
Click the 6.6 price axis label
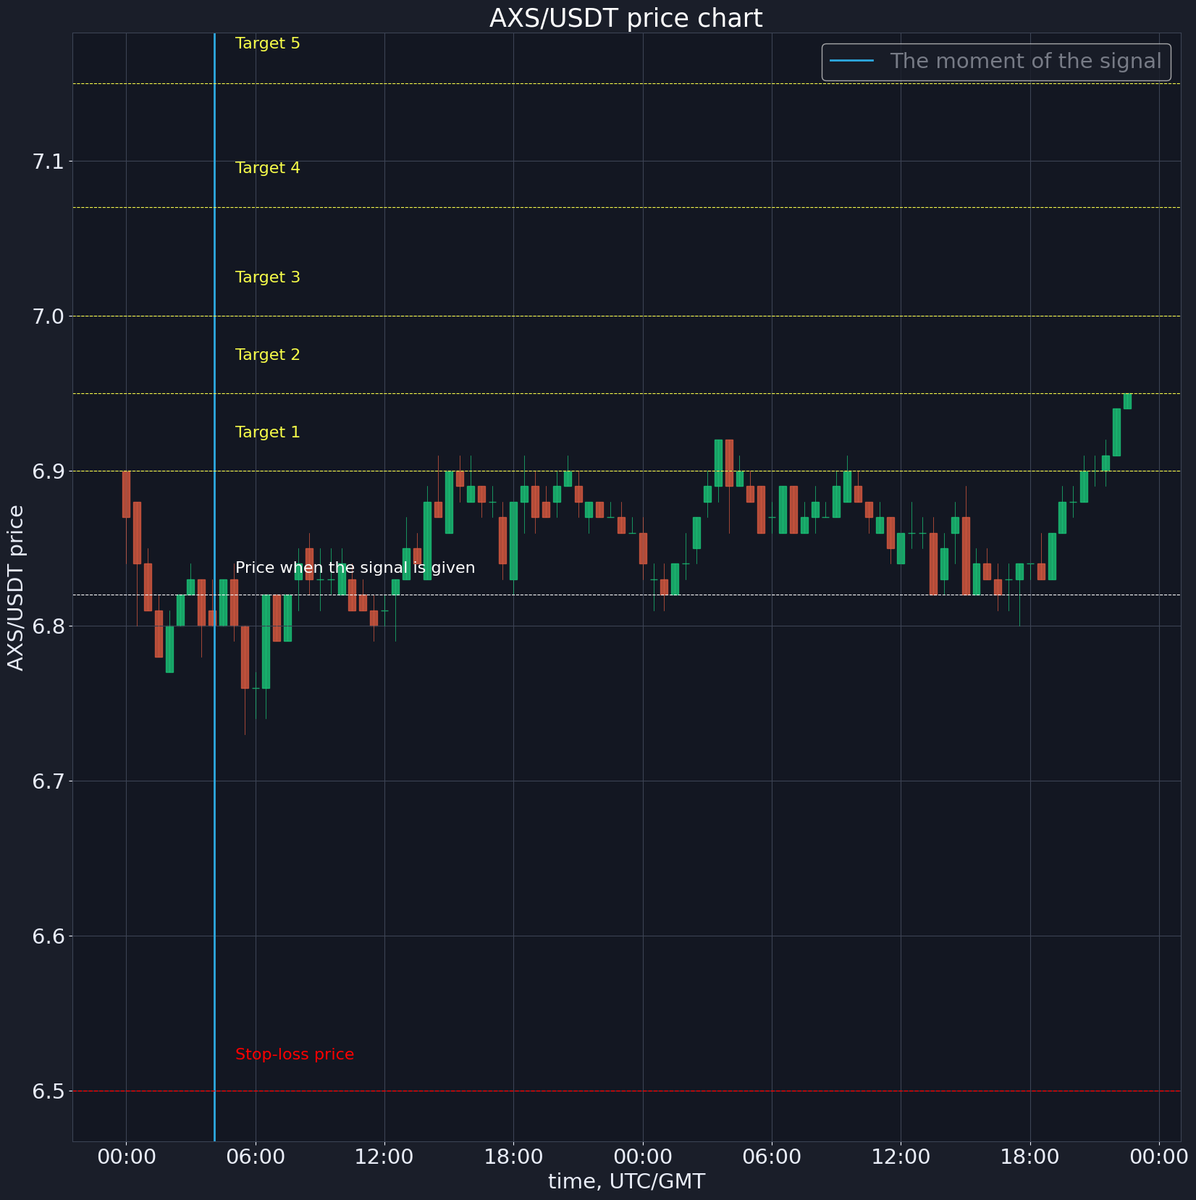(x=50, y=936)
